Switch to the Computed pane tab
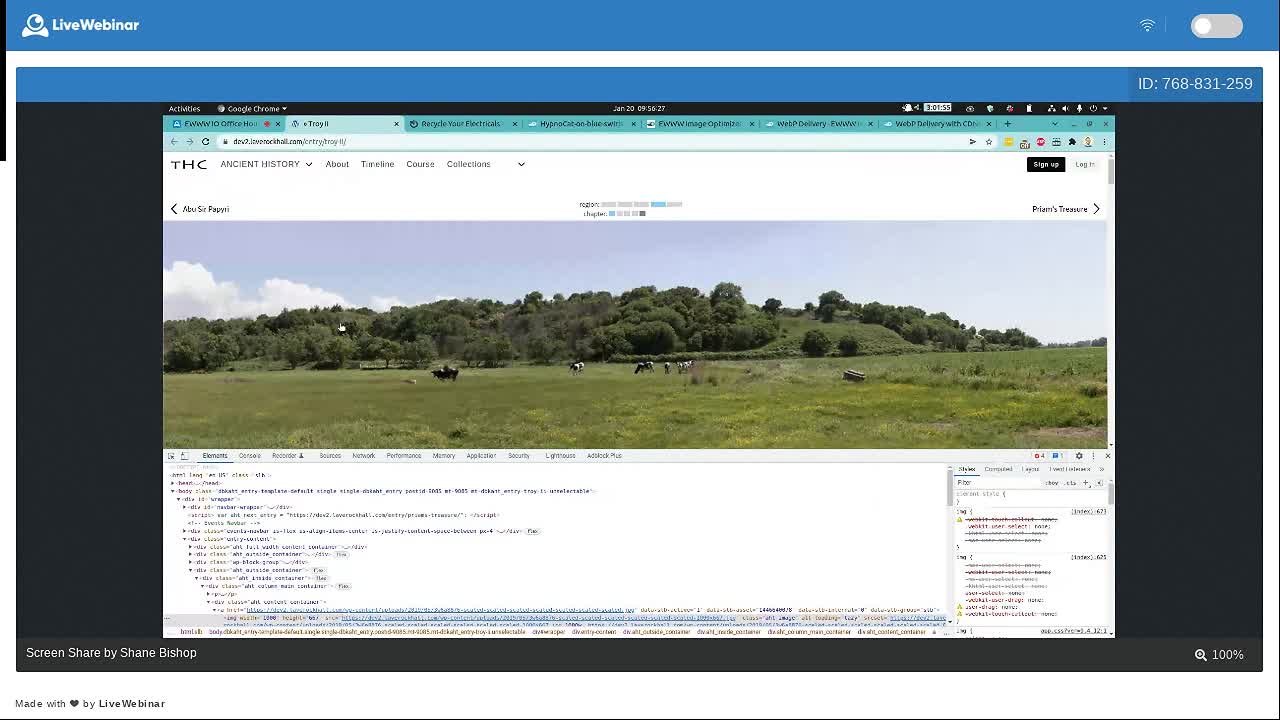The width and height of the screenshot is (1280, 720). click(x=998, y=469)
